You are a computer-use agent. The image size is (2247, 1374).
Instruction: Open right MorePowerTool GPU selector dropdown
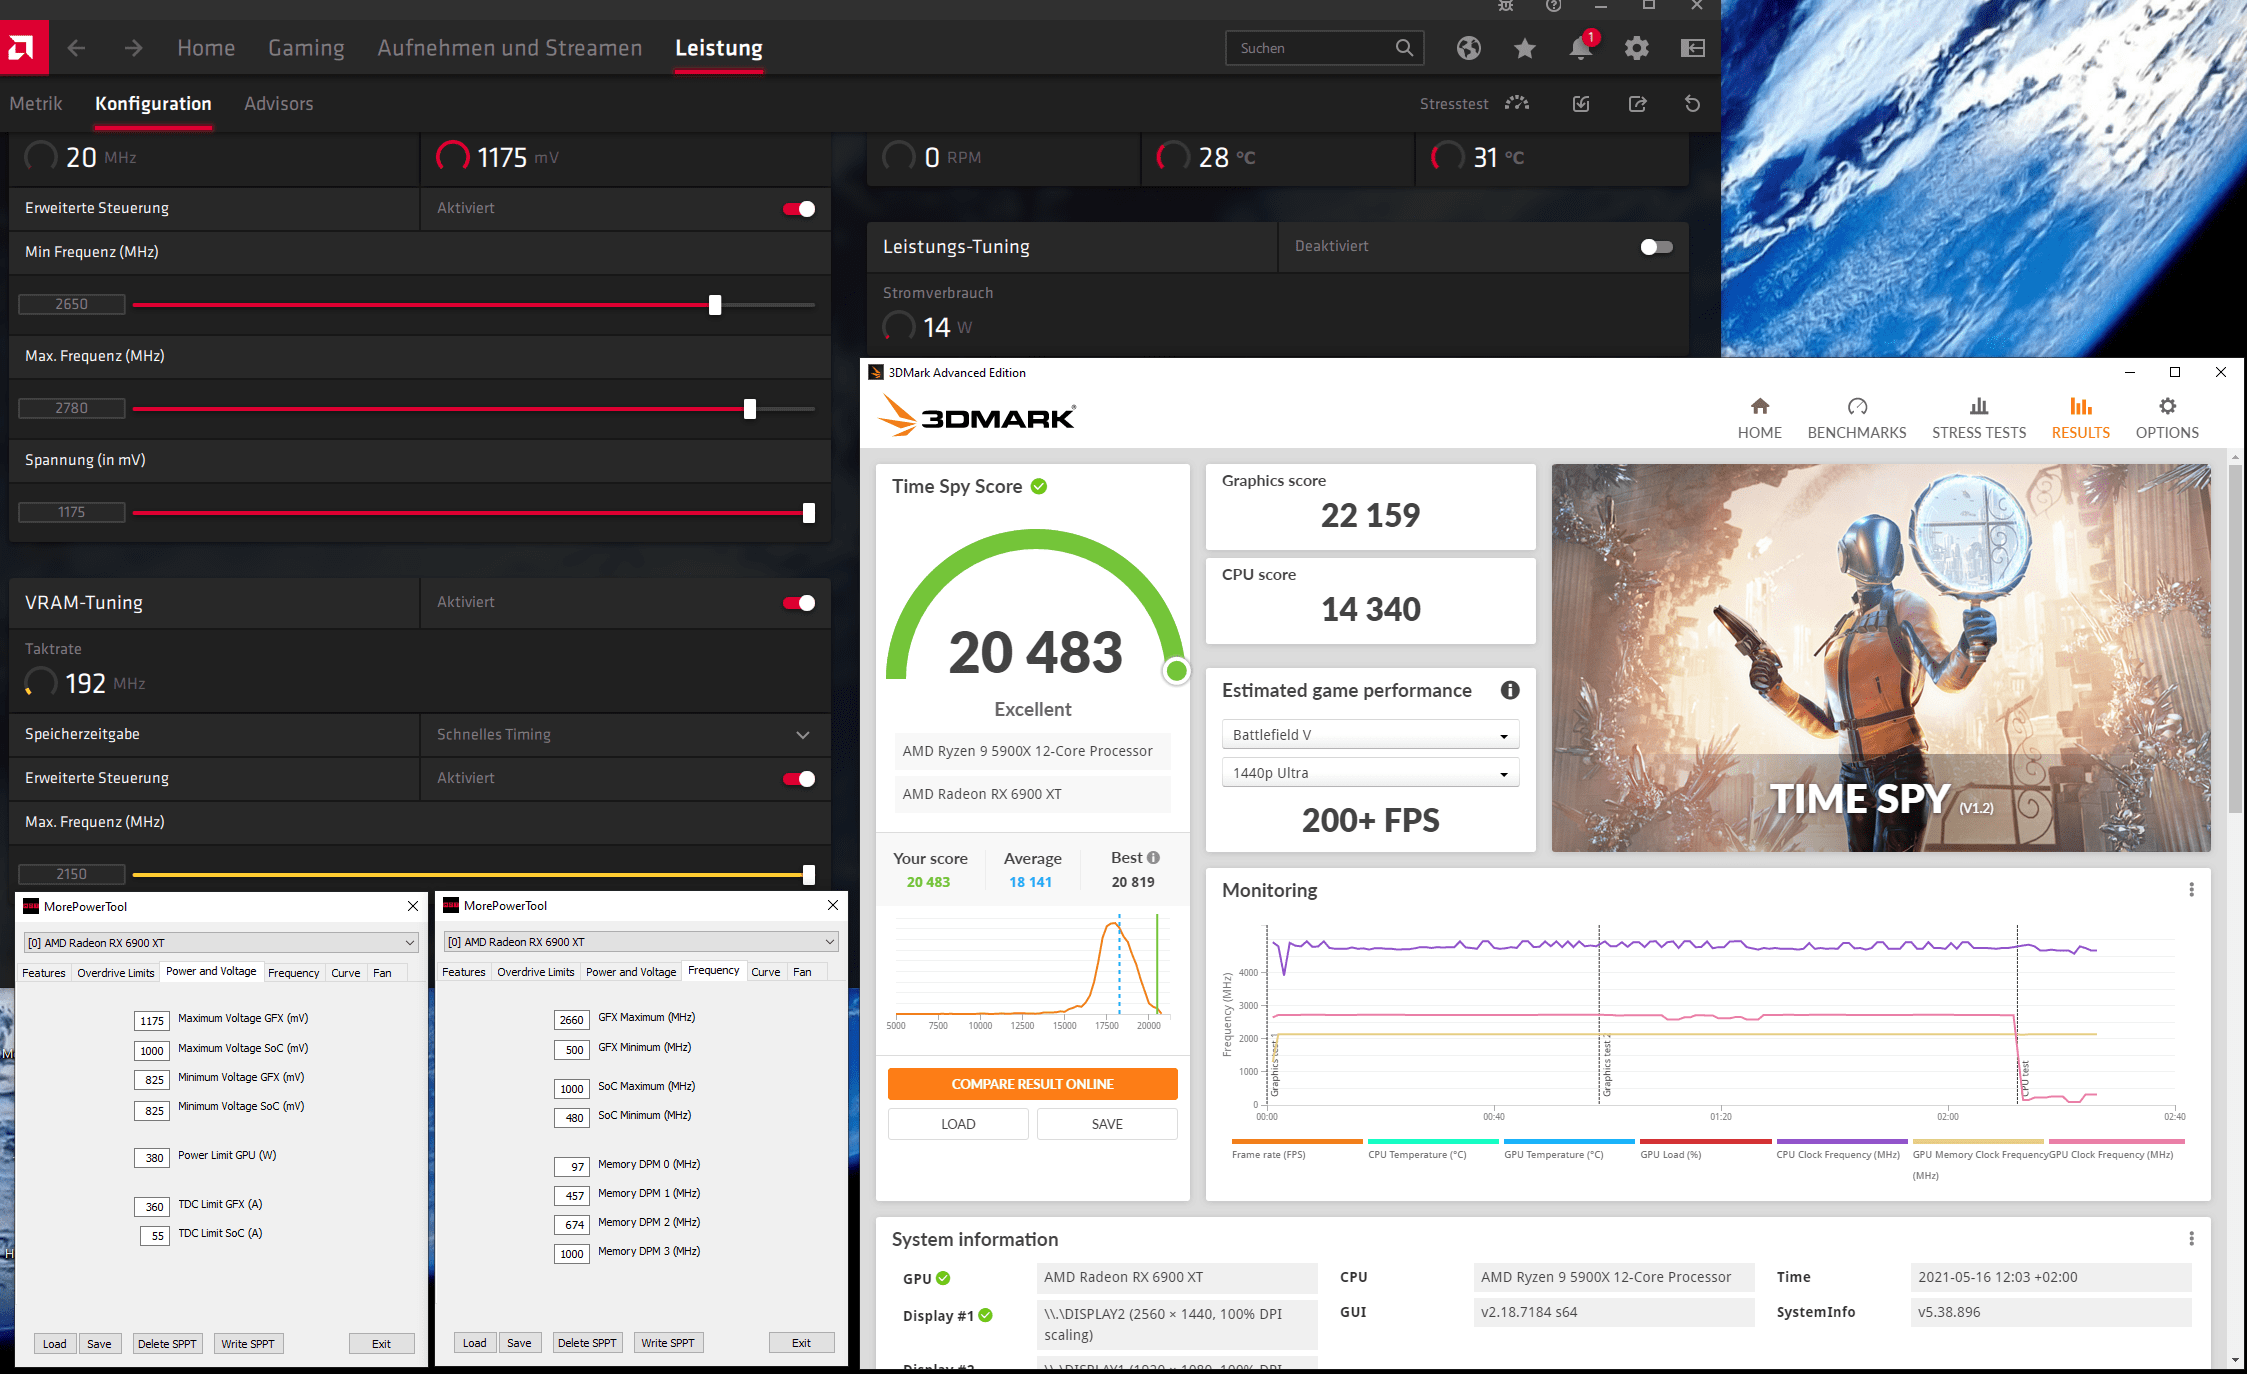tap(641, 942)
